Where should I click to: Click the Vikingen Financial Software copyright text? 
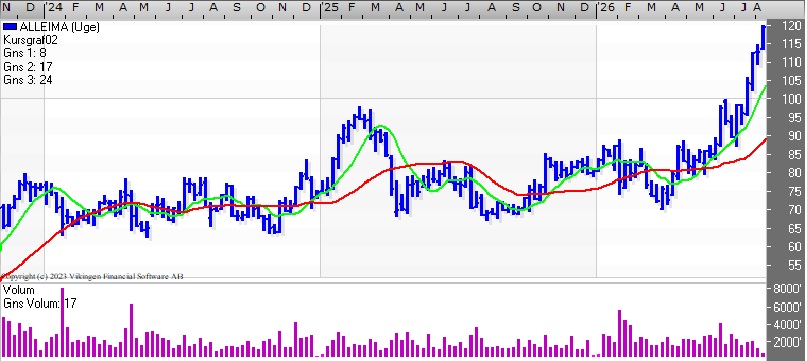(x=94, y=277)
